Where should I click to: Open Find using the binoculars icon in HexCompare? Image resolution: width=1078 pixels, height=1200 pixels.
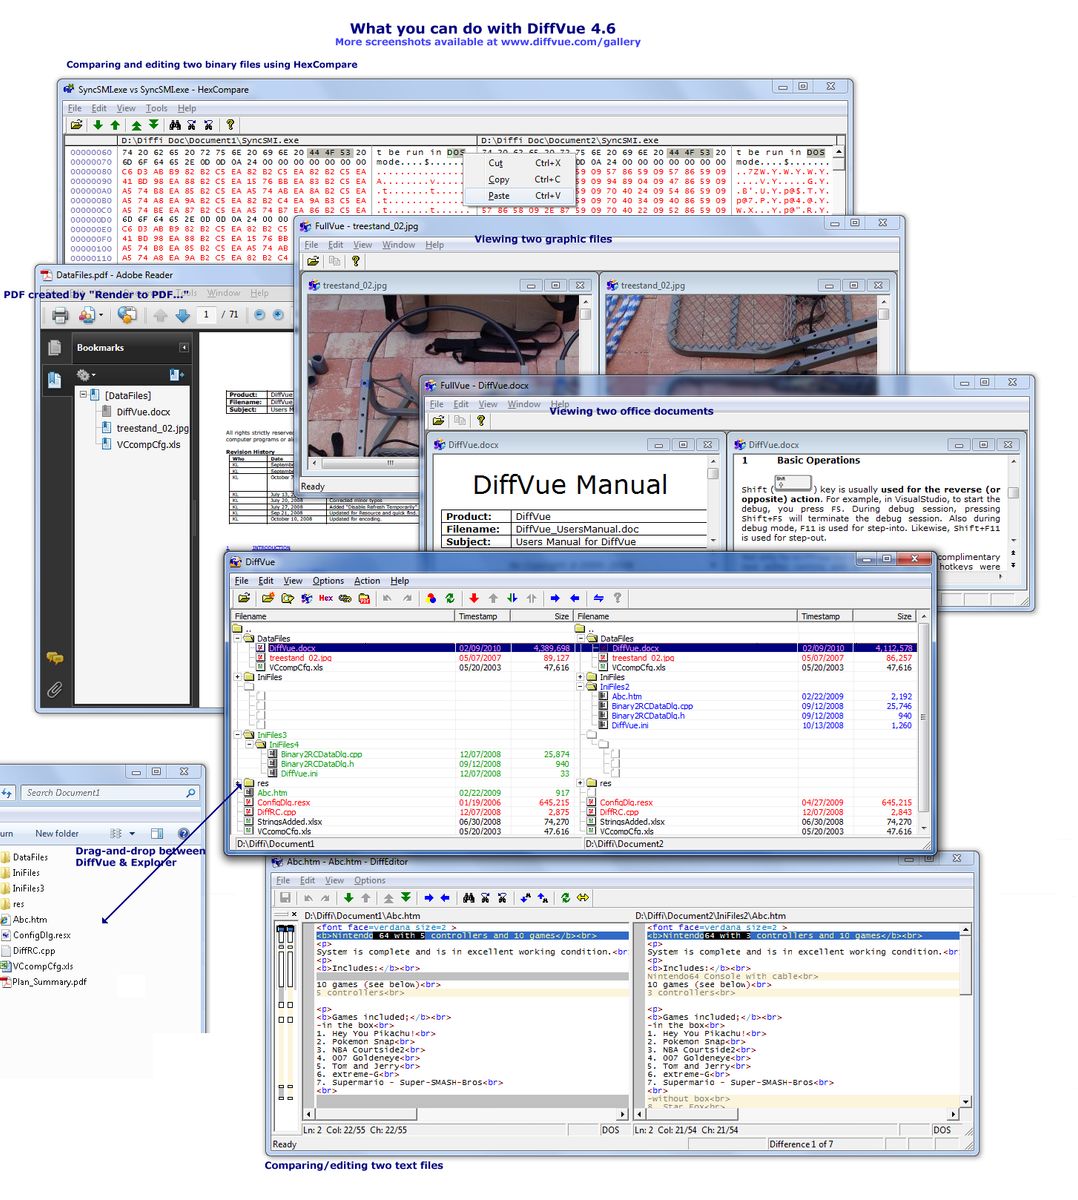pos(175,124)
